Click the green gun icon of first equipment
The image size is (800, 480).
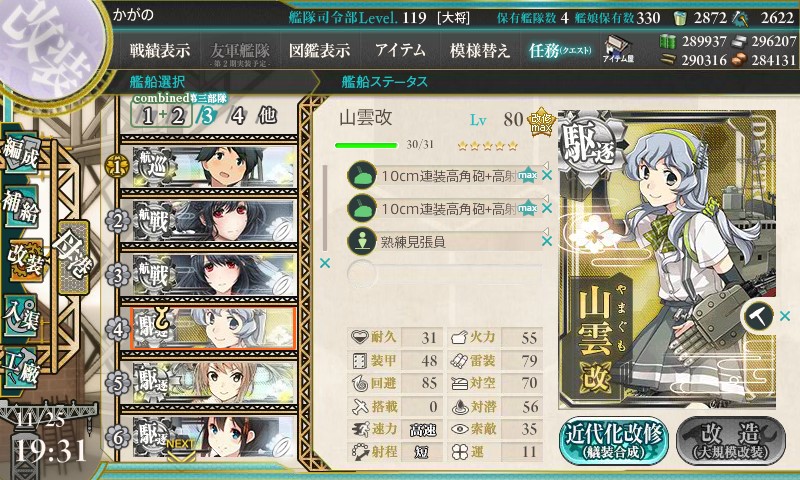tap(361, 175)
